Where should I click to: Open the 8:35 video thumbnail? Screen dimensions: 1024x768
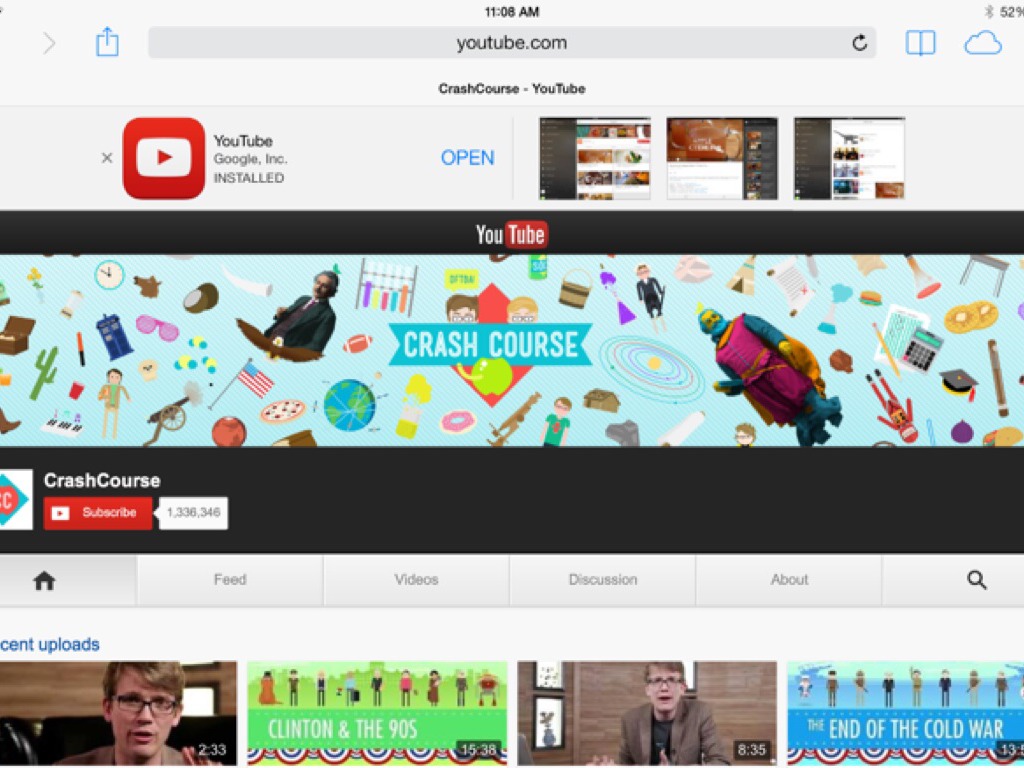[x=646, y=712]
